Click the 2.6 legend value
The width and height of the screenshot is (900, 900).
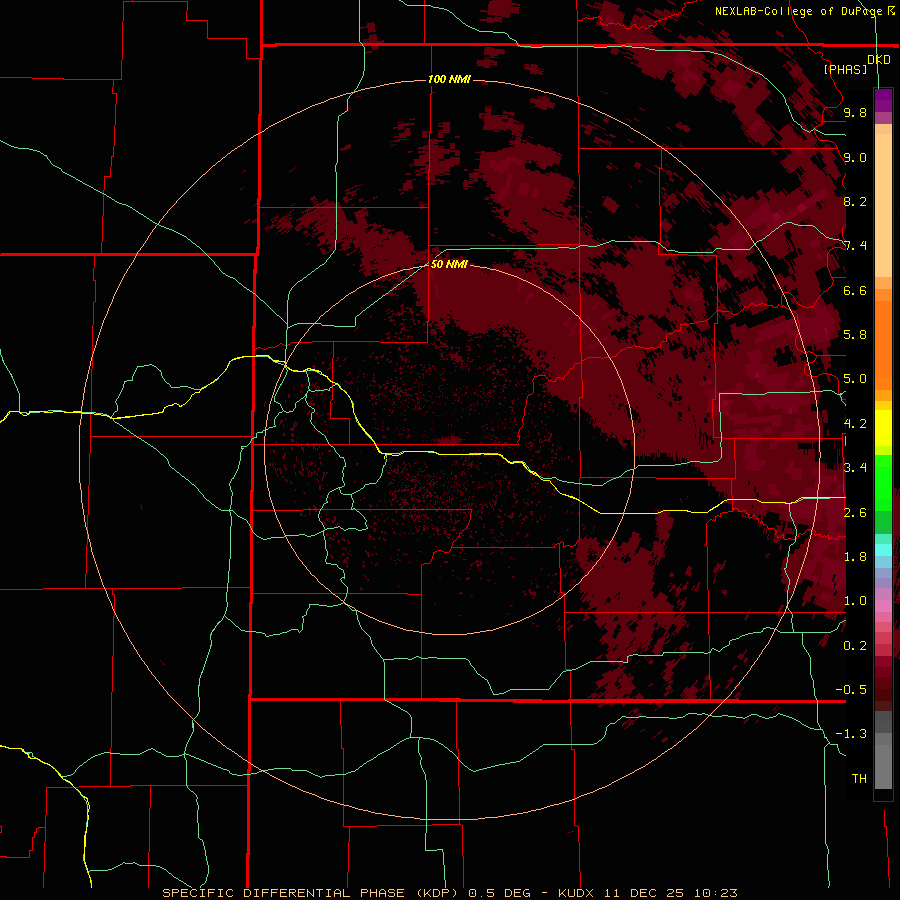855,513
